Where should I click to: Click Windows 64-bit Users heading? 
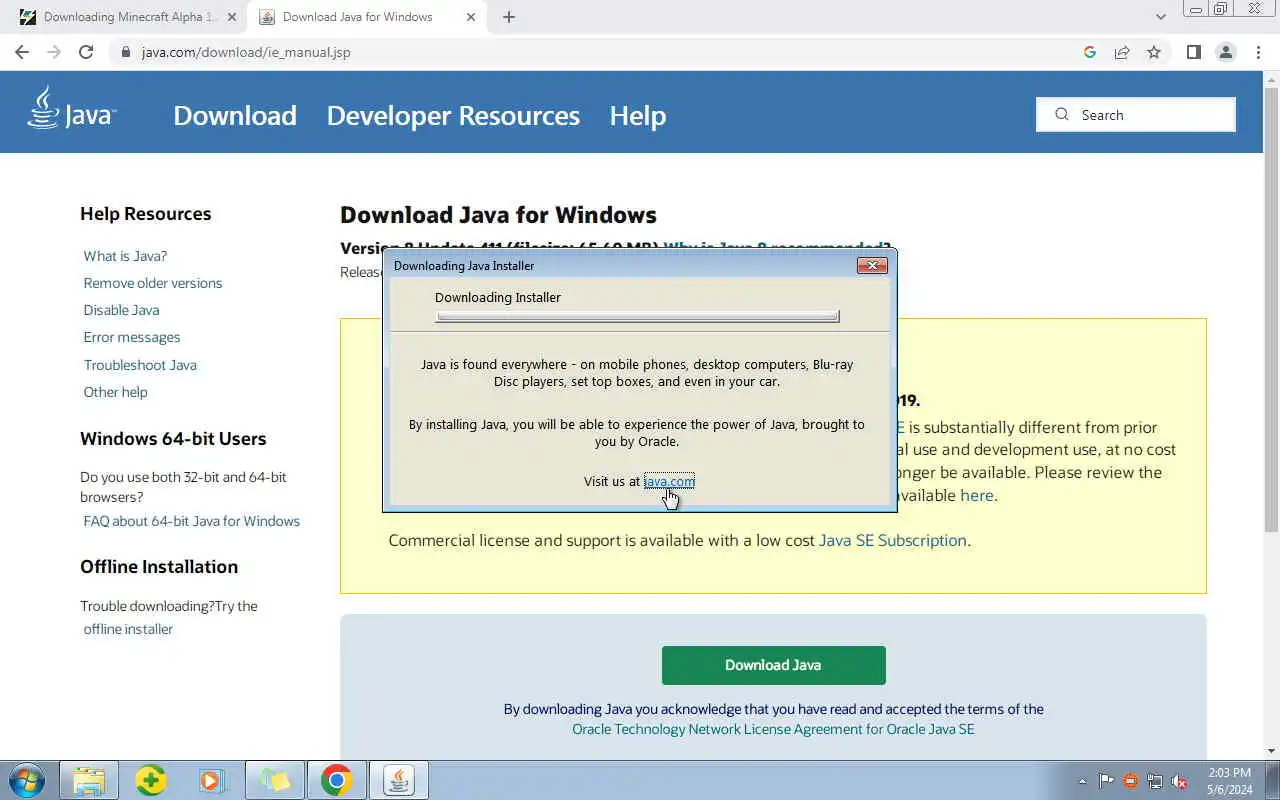tap(173, 439)
